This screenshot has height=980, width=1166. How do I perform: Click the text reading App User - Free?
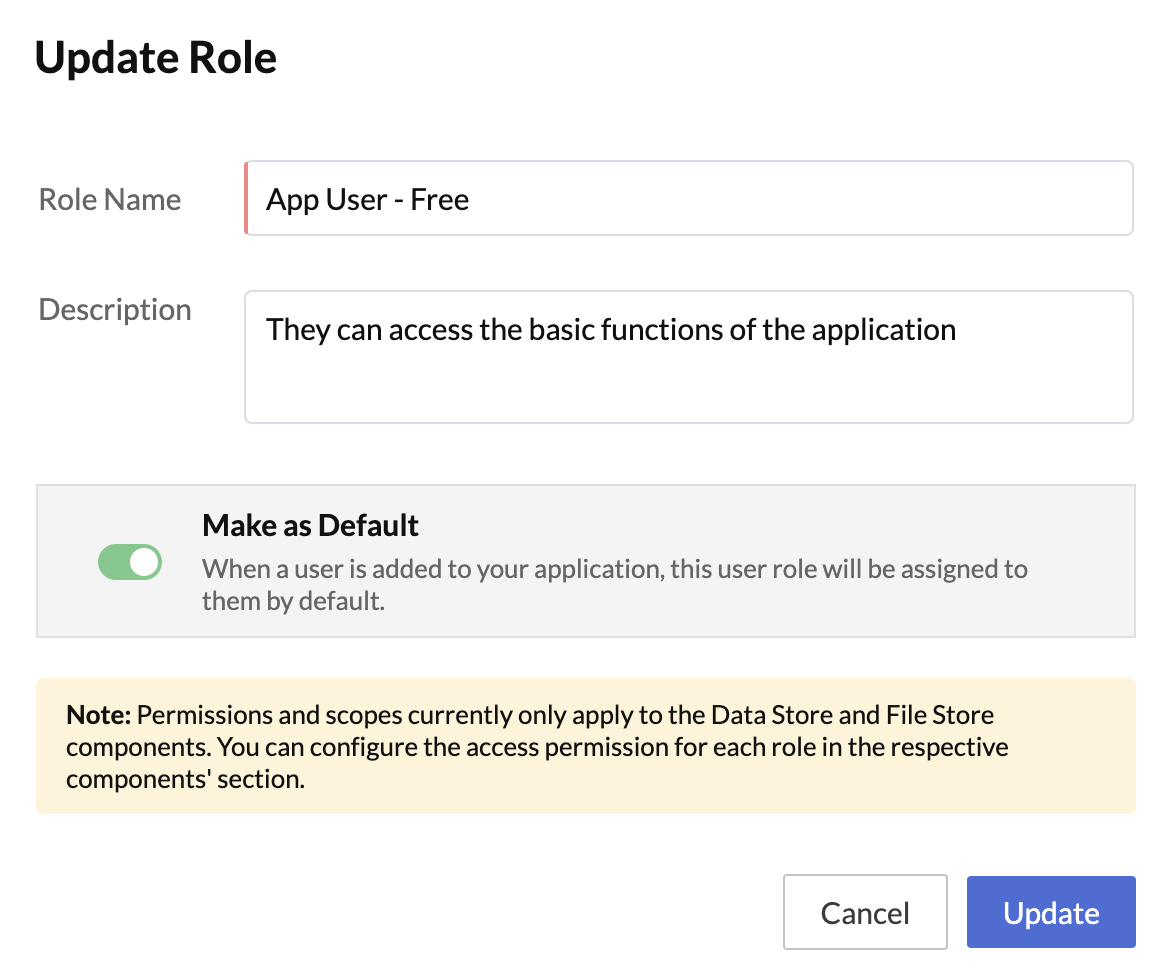(x=367, y=199)
